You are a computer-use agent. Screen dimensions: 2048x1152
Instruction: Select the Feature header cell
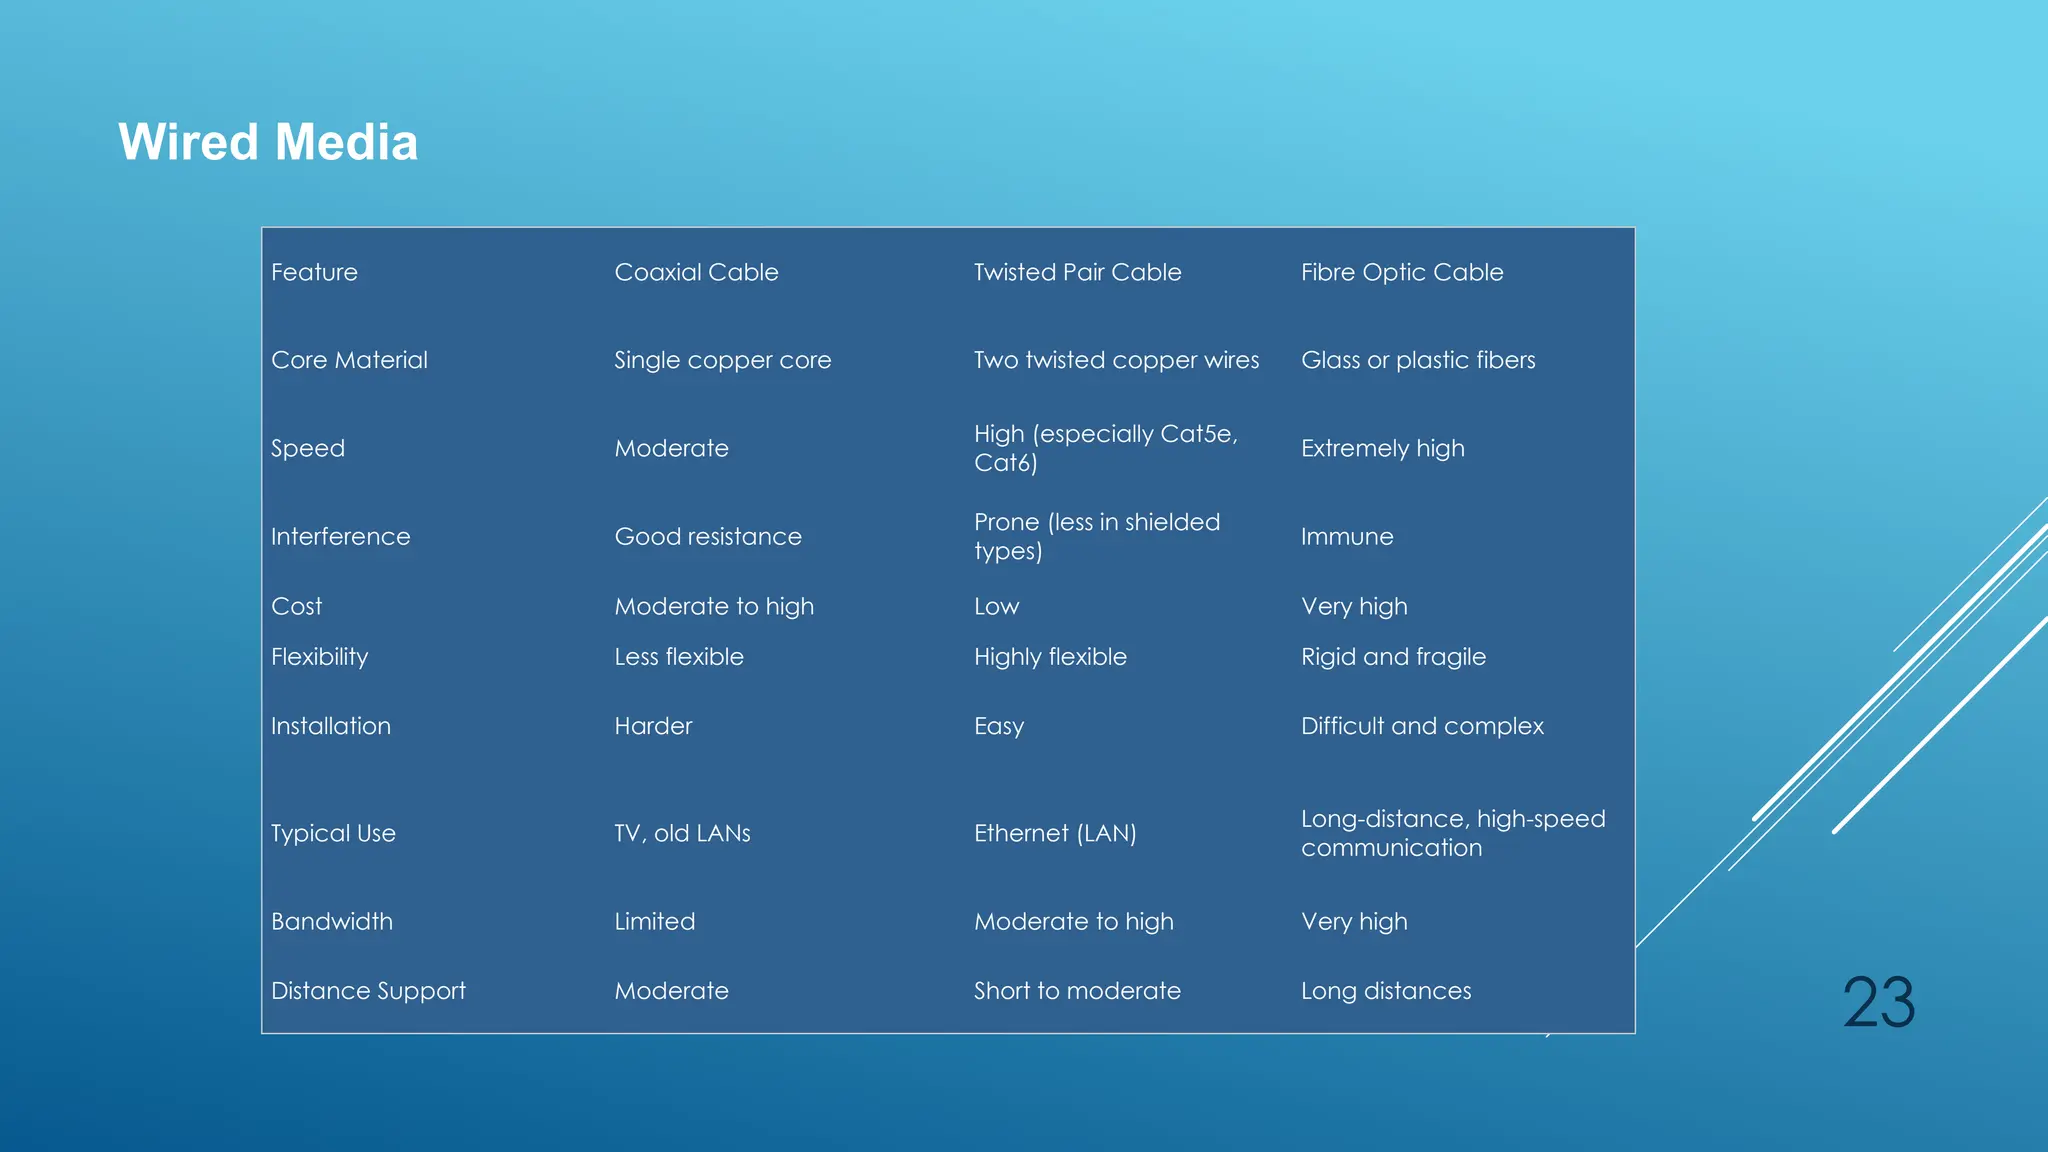coord(314,272)
